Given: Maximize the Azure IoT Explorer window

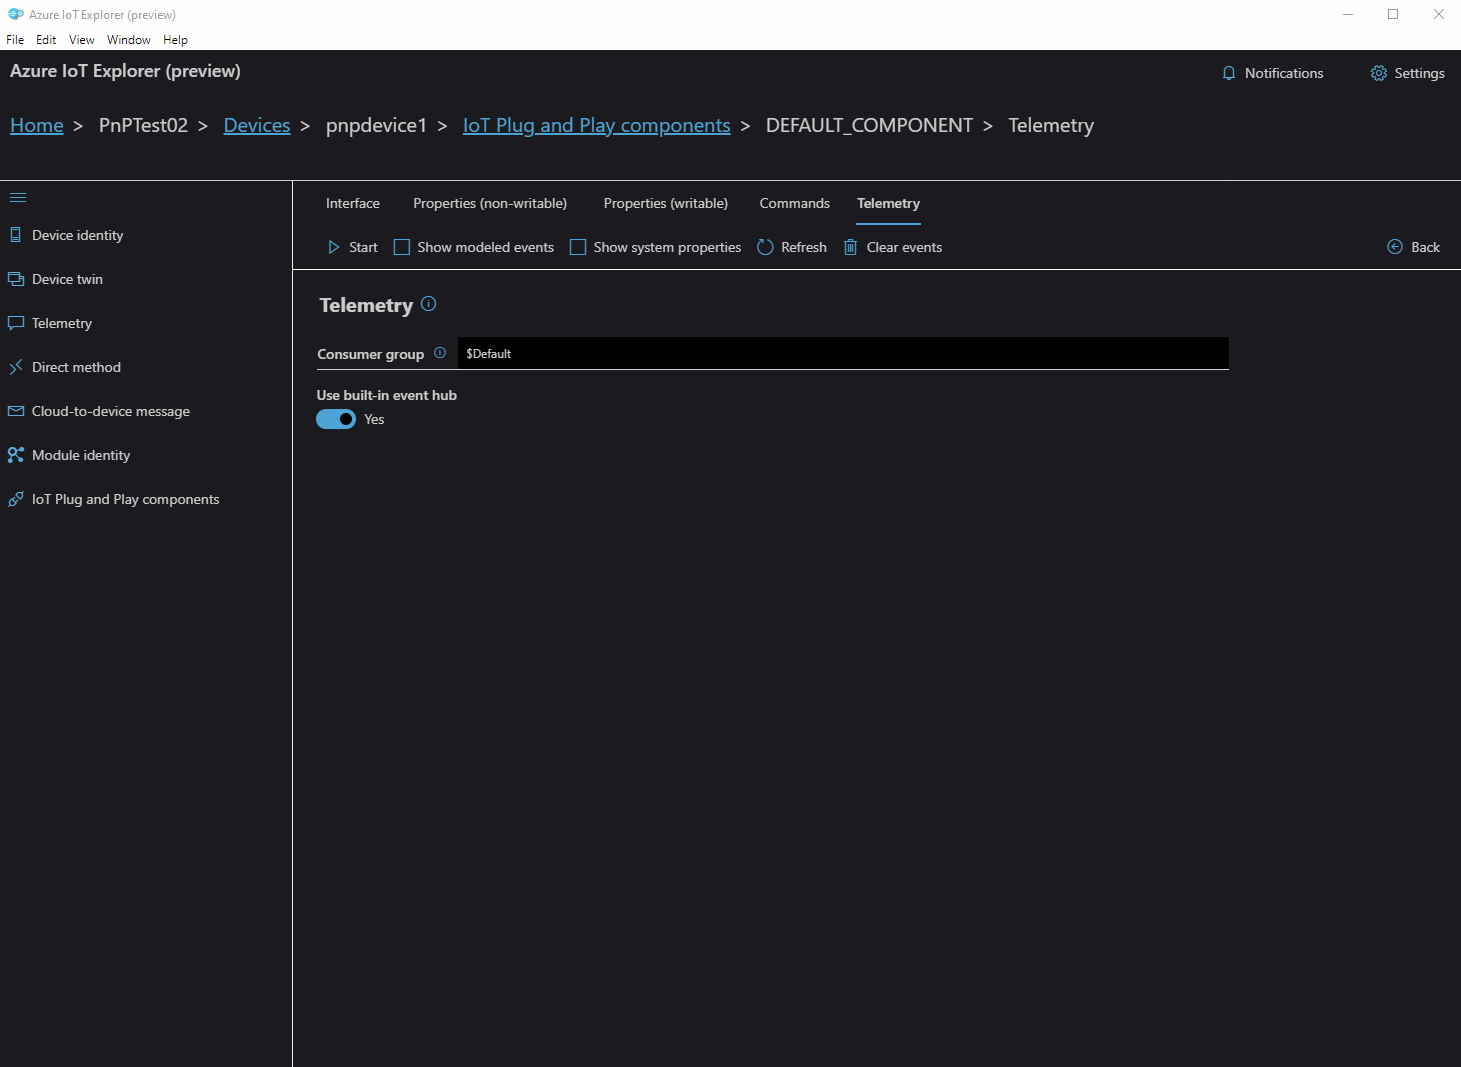Looking at the screenshot, I should pos(1393,14).
